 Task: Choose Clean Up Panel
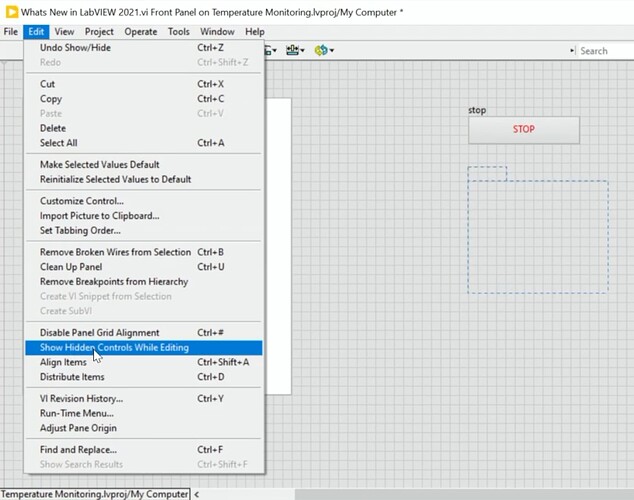tap(144, 267)
